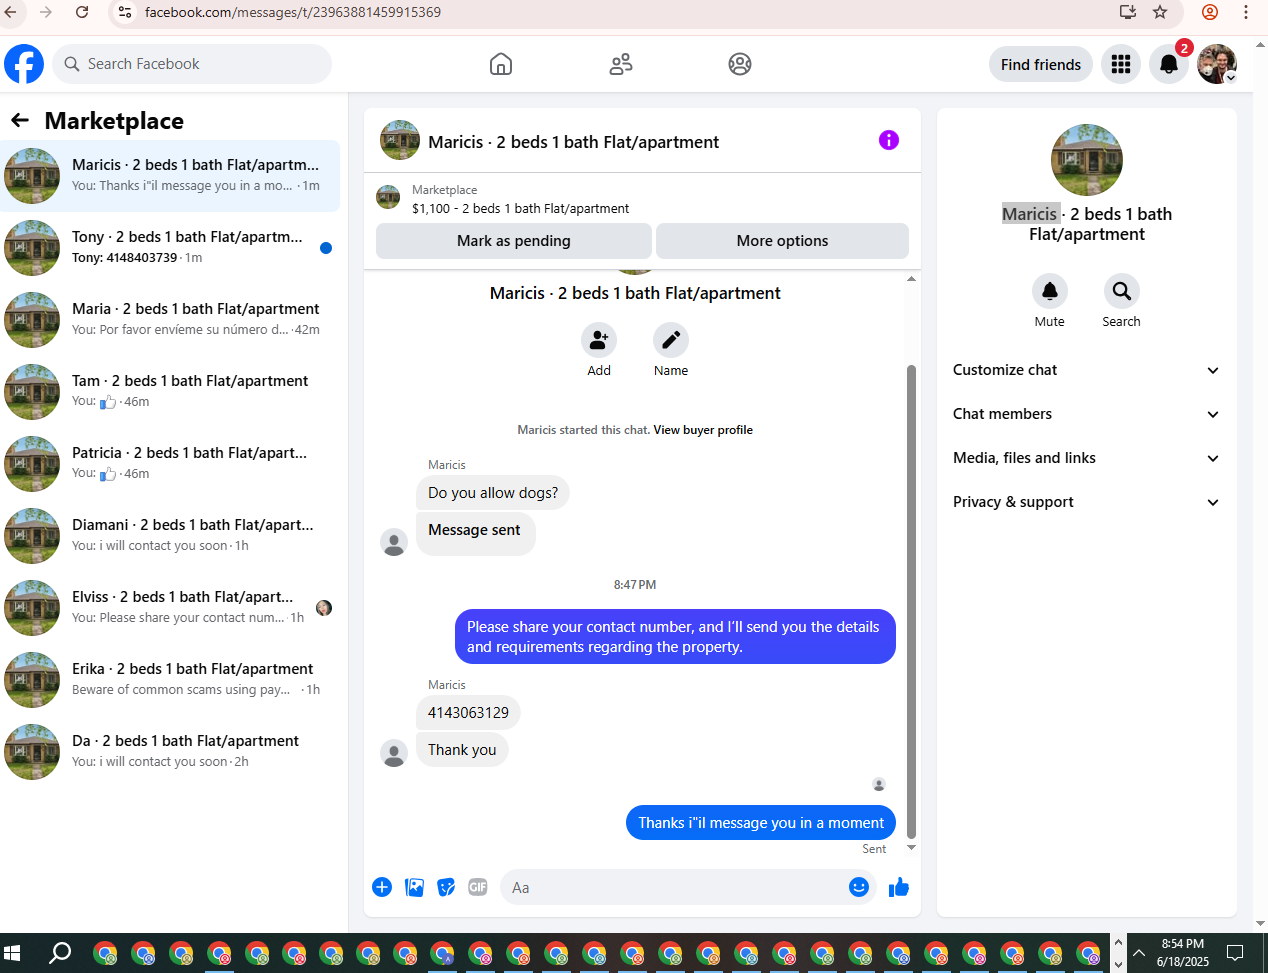Open the Da apartment conversation
Screen dimensions: 1268x973
(170, 751)
